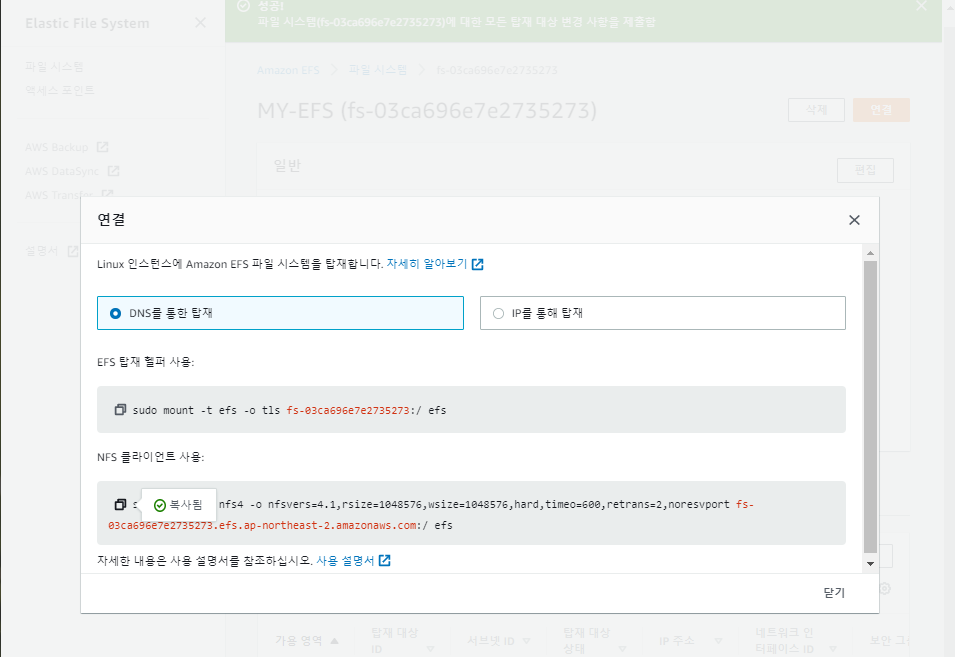Image resolution: width=955 pixels, height=657 pixels.
Task: Click the dialog vertical scrollbar thumb
Action: click(870, 407)
